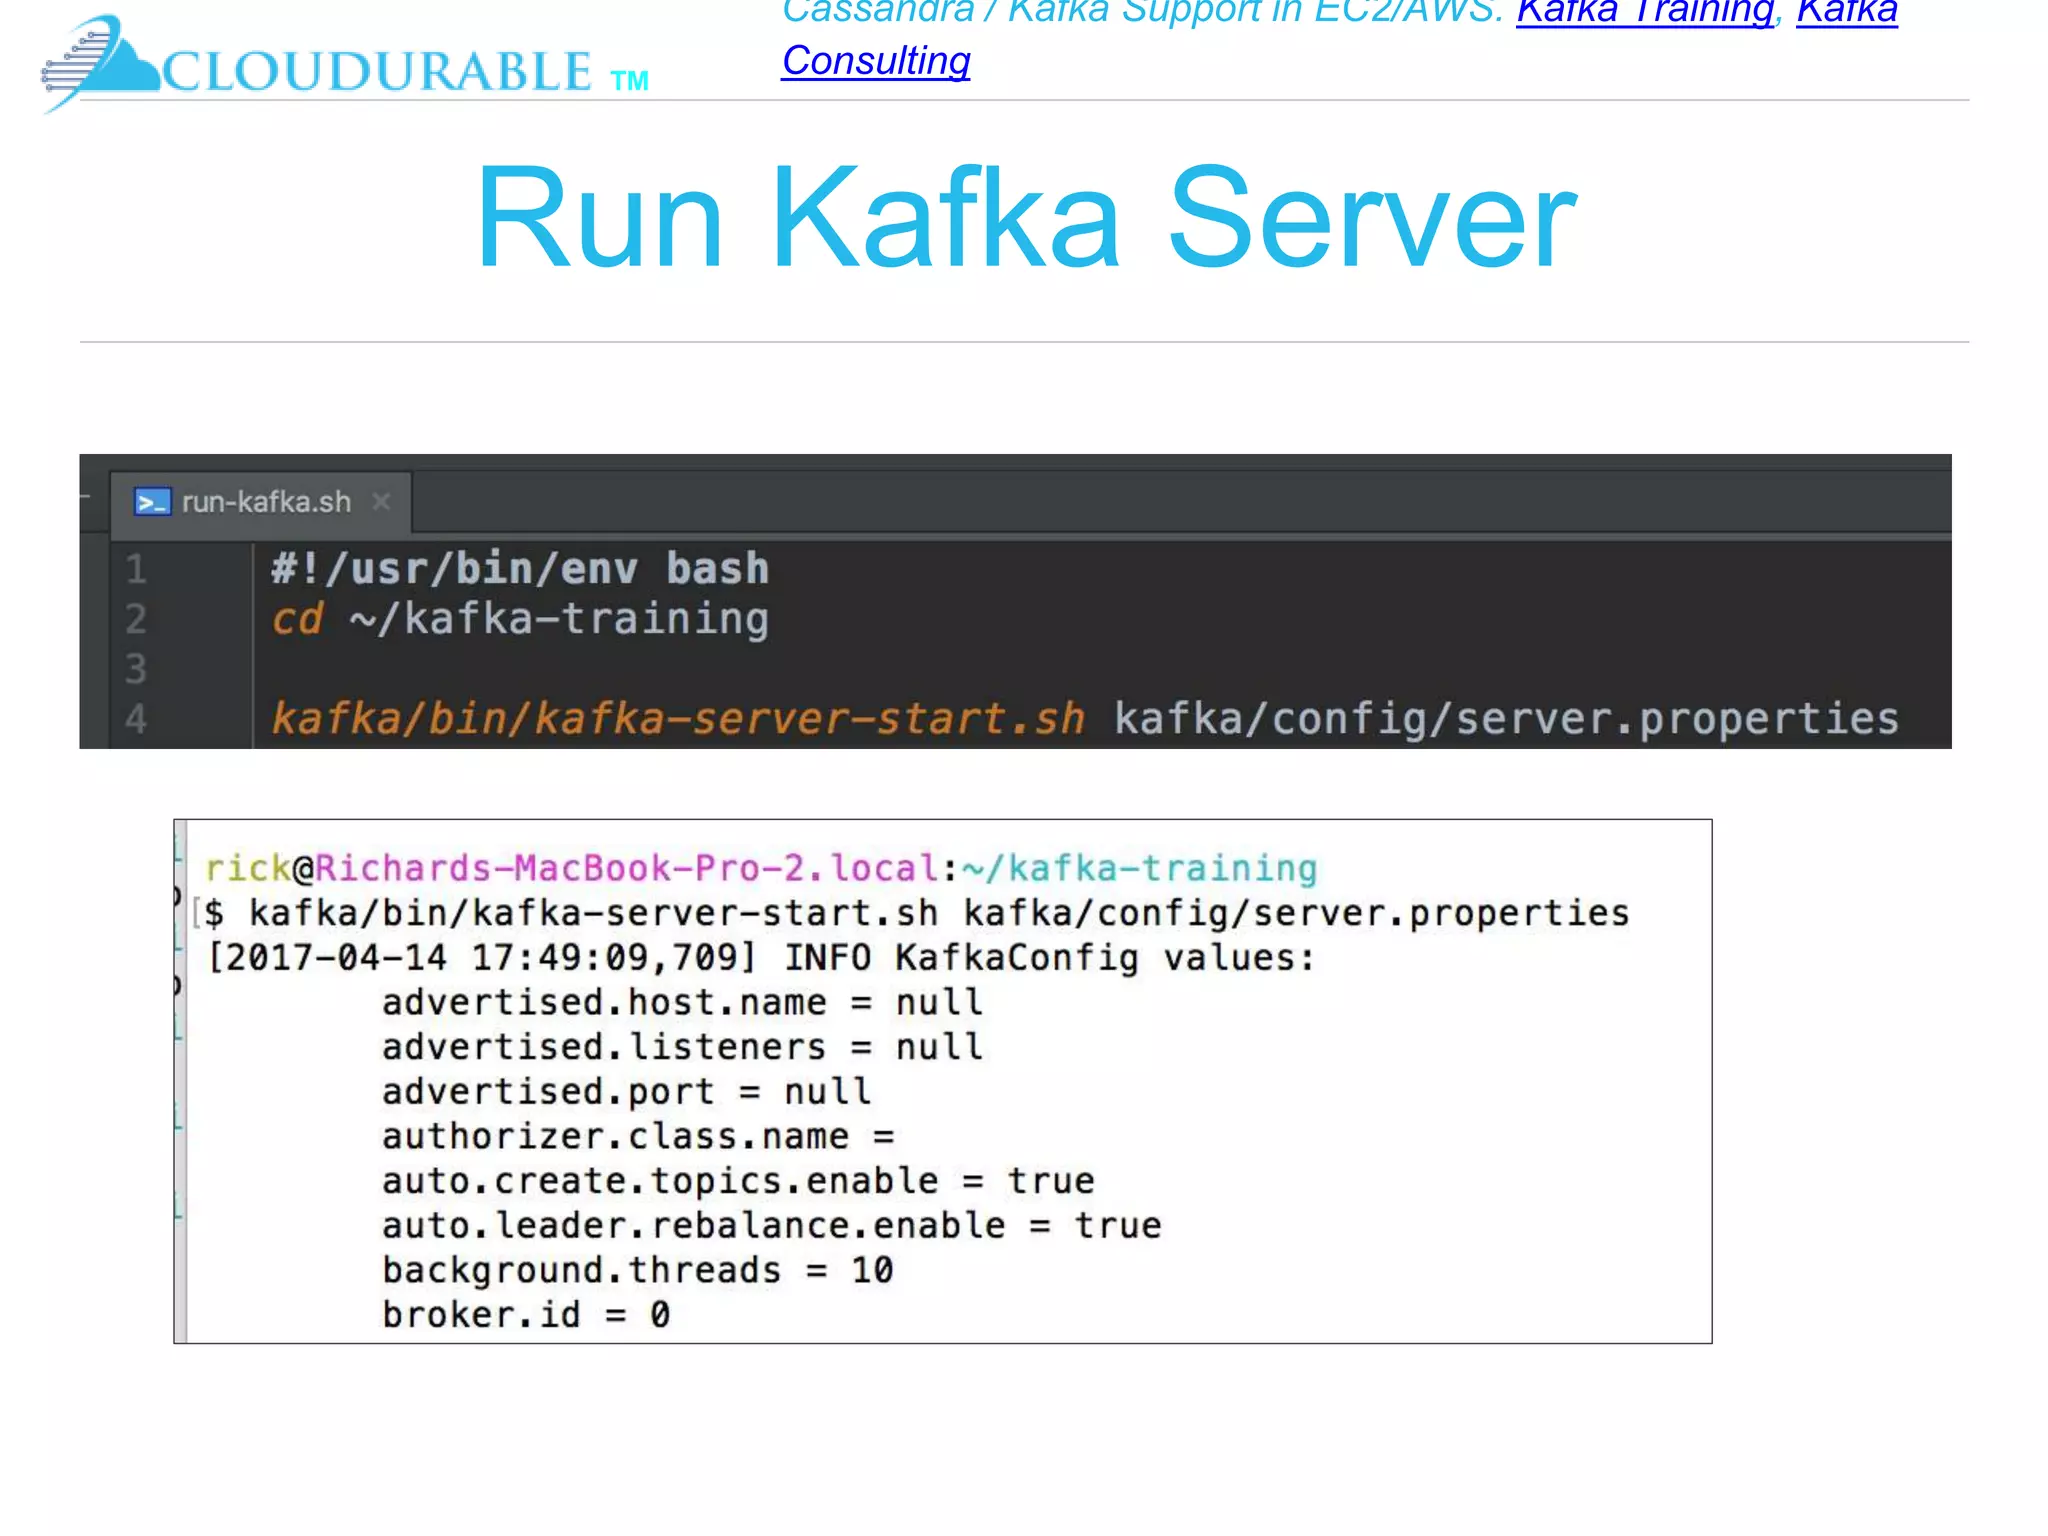Open the Kafka Training link

coord(1645,12)
